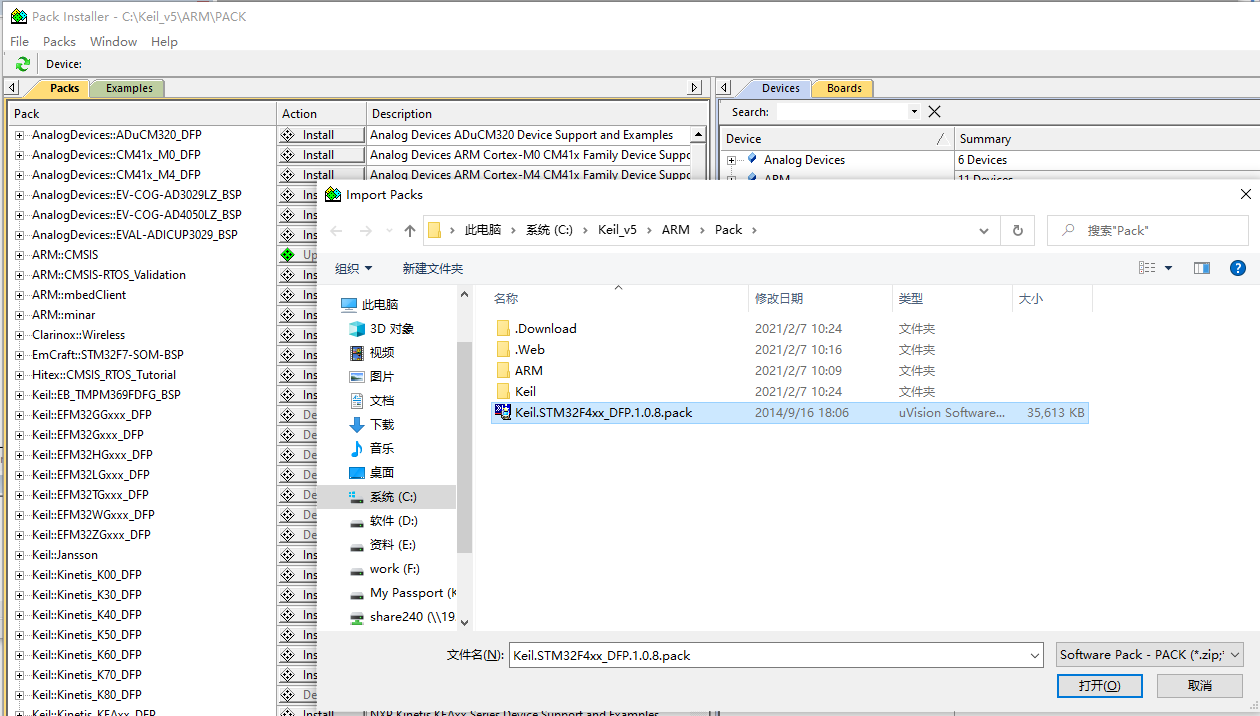Clear the device search using the X icon

[934, 111]
